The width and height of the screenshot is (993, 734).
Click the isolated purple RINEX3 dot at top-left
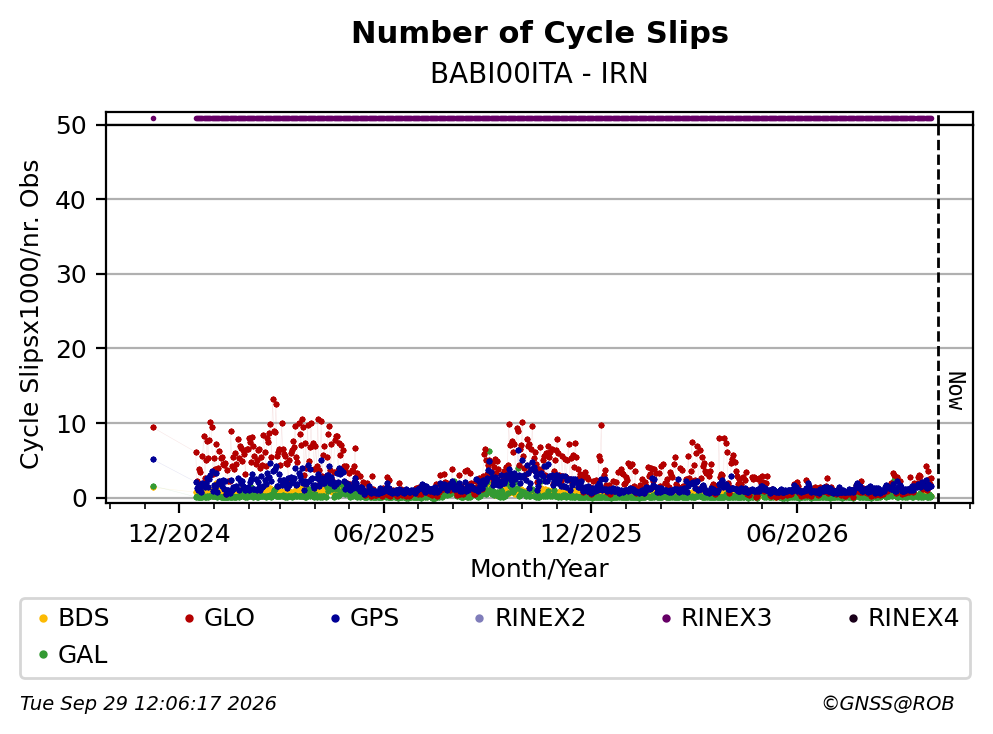pyautogui.click(x=153, y=118)
